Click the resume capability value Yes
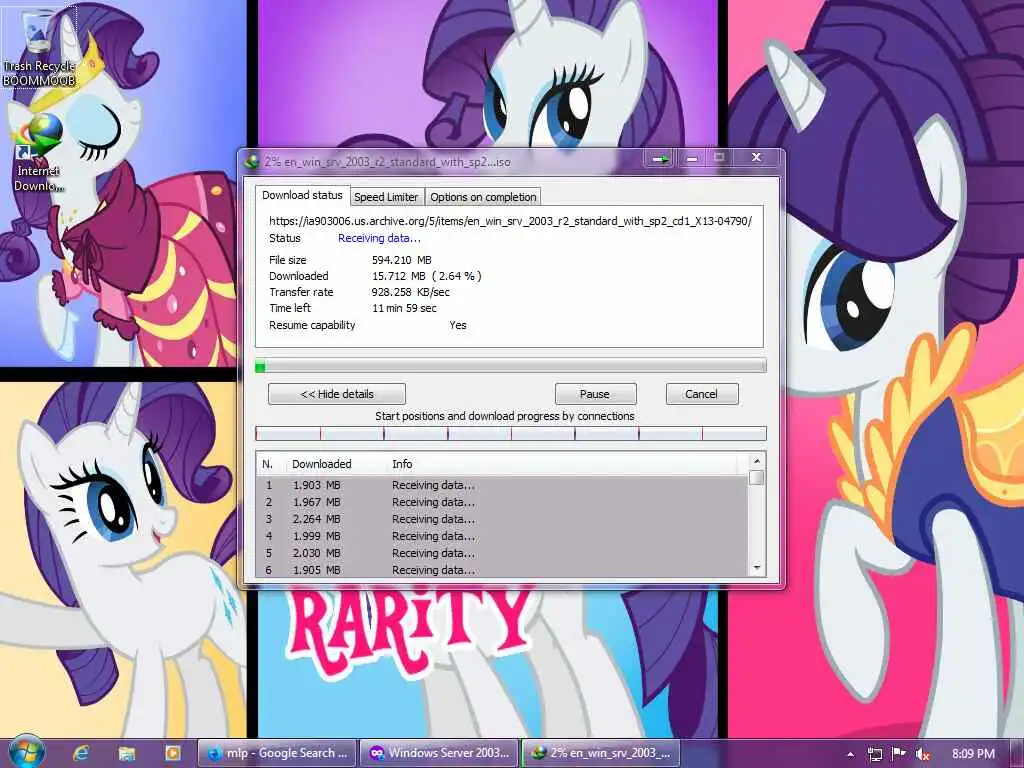The image size is (1024, 768). tap(458, 325)
